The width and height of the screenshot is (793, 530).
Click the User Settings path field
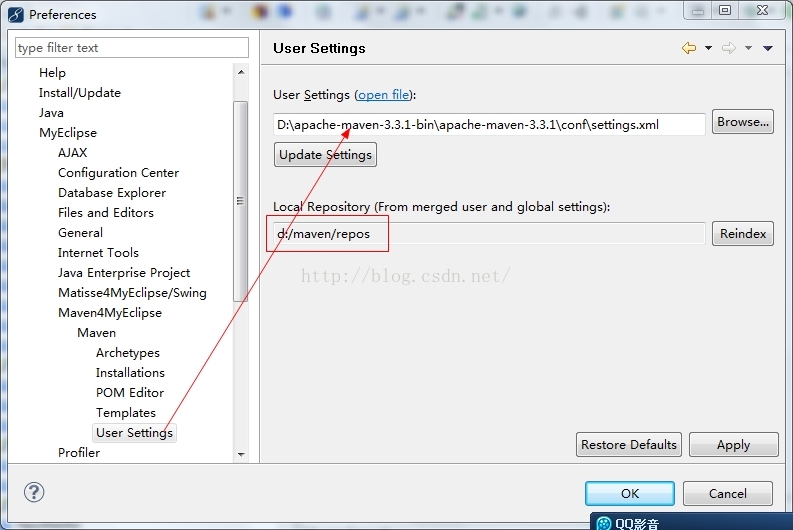point(489,124)
